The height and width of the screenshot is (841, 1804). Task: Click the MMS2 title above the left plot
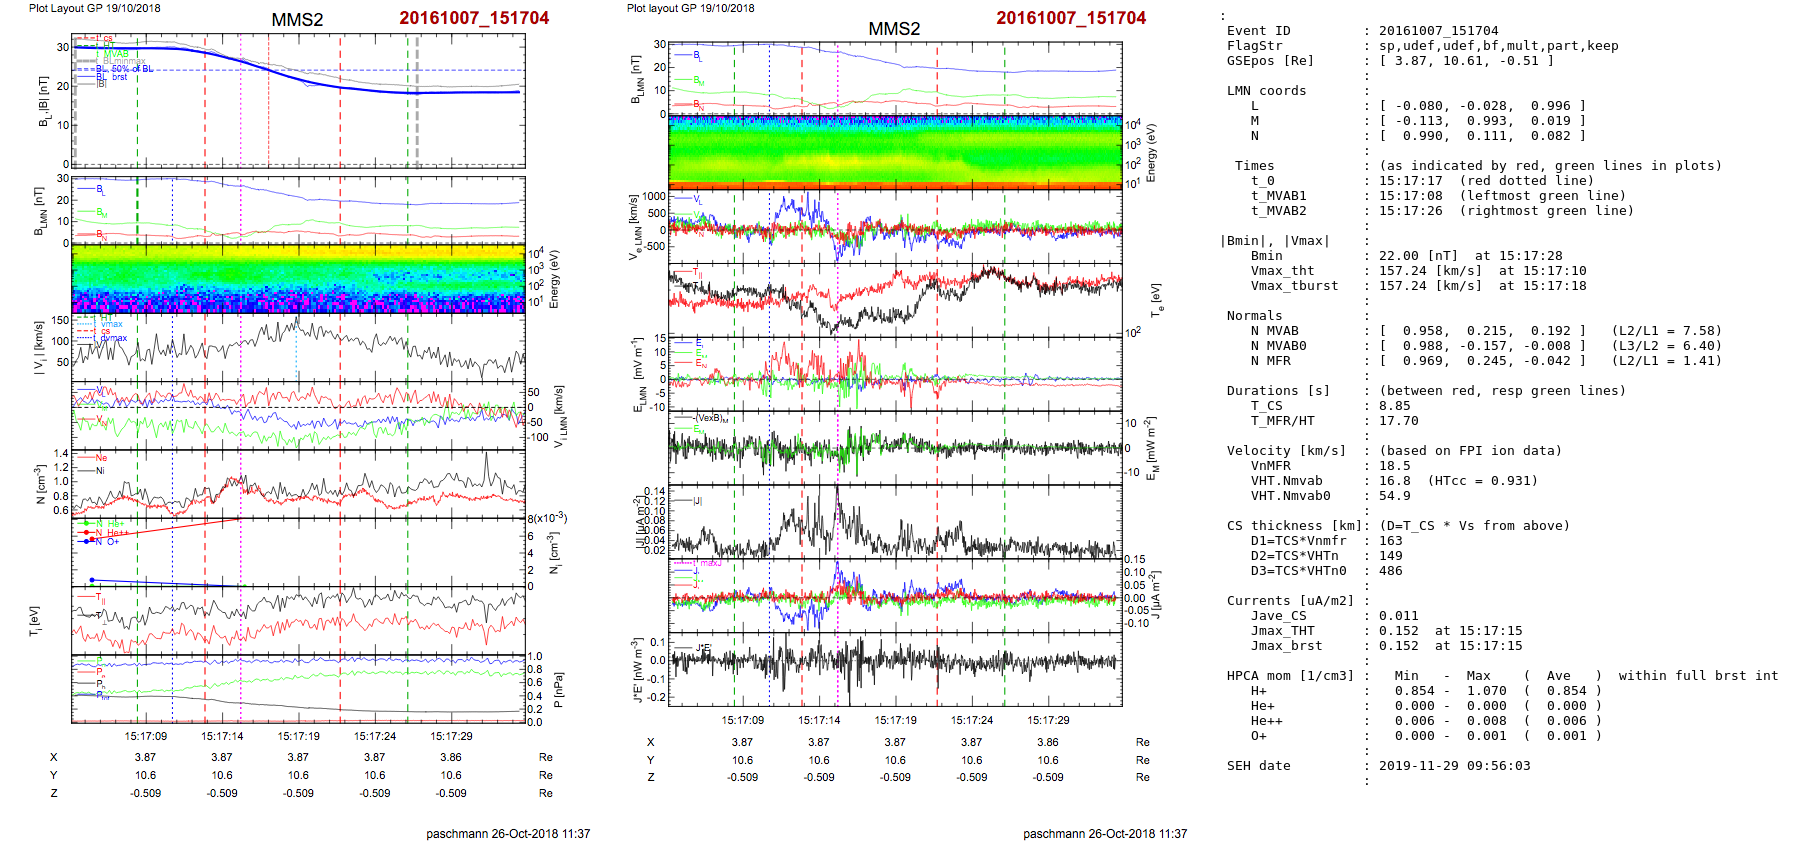click(x=297, y=20)
